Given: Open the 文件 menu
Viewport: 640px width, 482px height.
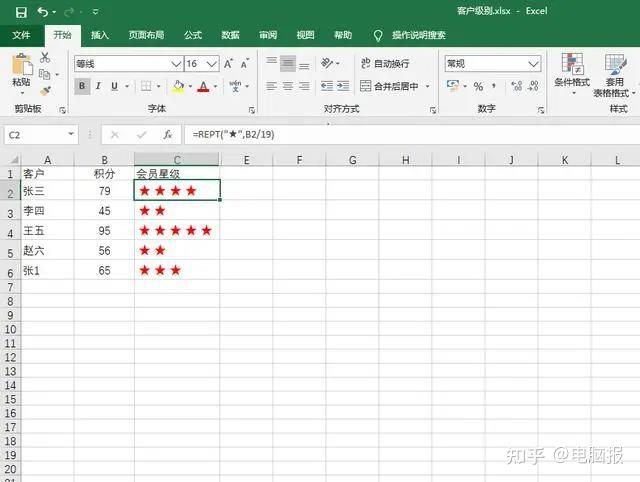Looking at the screenshot, I should point(21,35).
